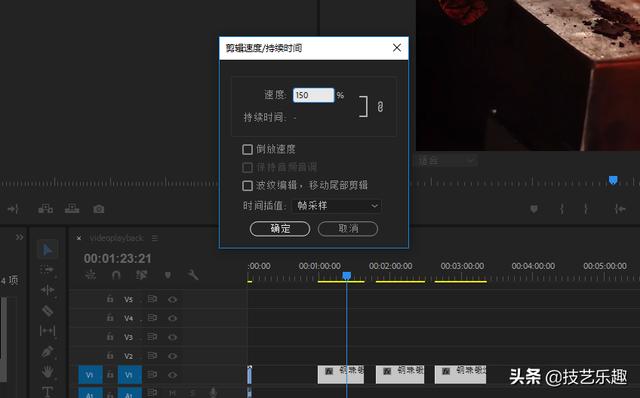Select the Razor tool
This screenshot has width=640, height=398.
click(x=47, y=311)
